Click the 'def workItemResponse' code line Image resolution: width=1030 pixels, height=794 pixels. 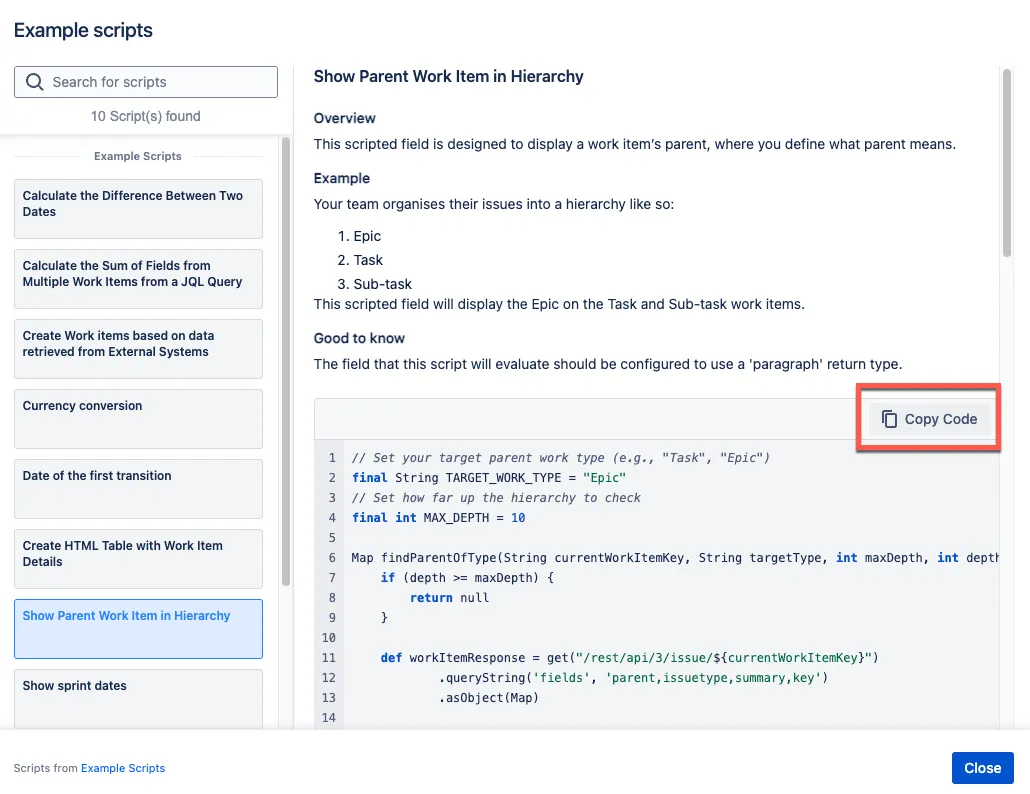click(x=629, y=657)
